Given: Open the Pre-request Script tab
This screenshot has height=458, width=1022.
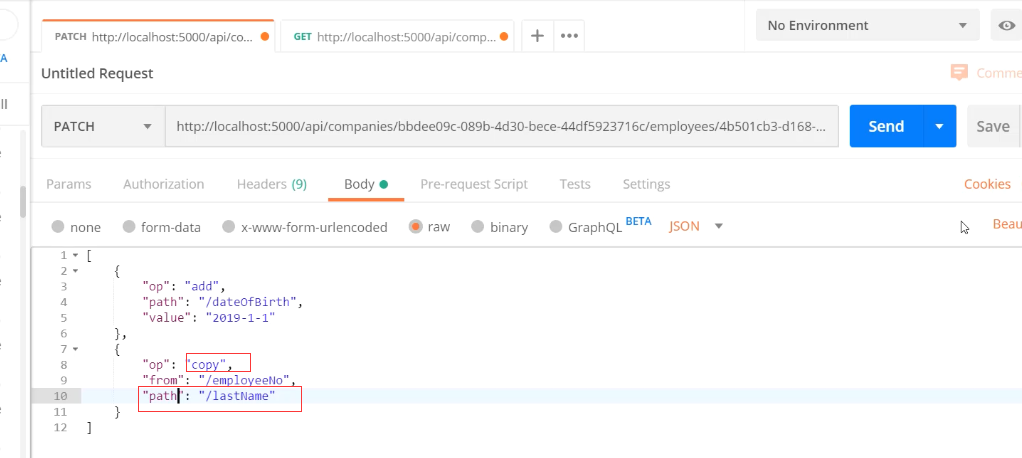Looking at the screenshot, I should (473, 184).
